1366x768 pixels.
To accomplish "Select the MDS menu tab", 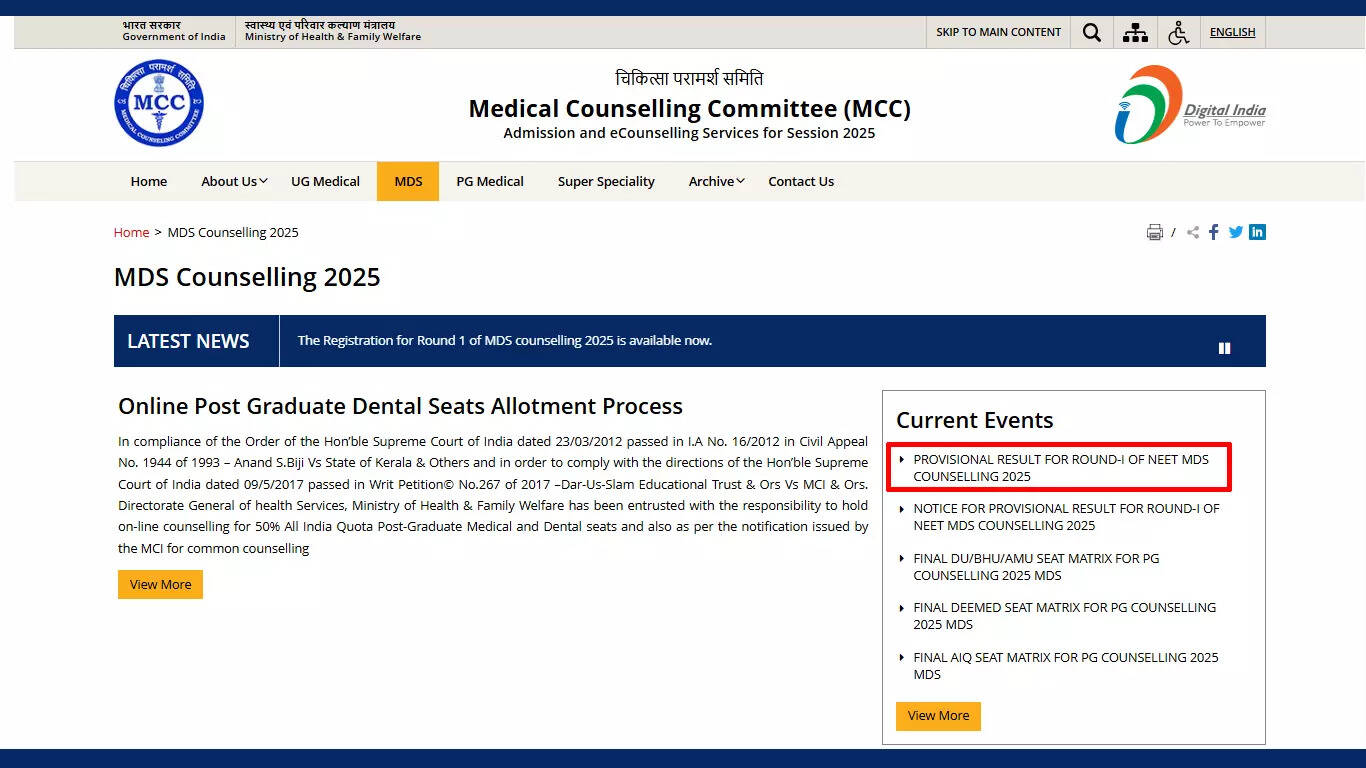I will click(408, 181).
